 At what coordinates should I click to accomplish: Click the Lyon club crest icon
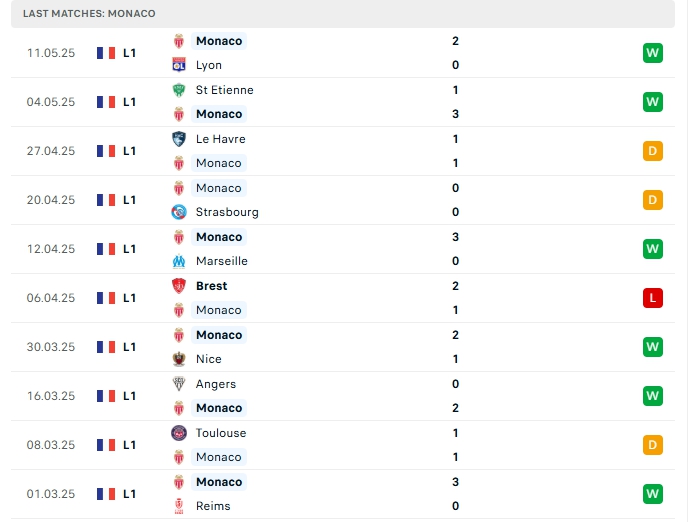(179, 65)
